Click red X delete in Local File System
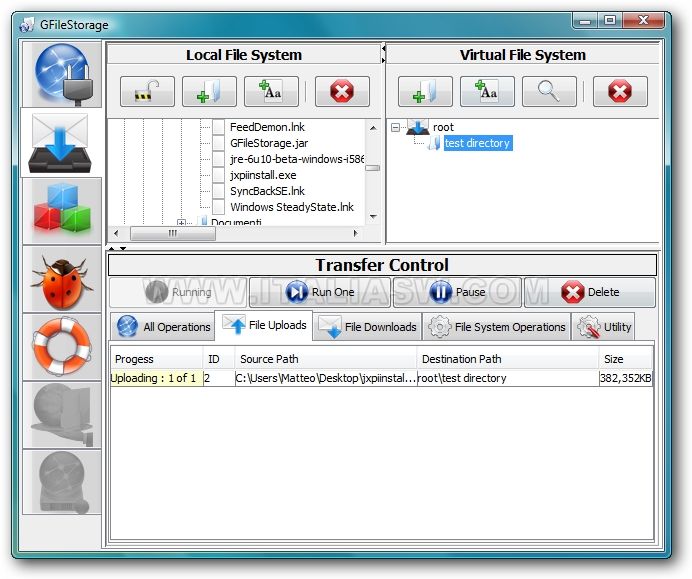The width and height of the screenshot is (692, 579). point(342,91)
